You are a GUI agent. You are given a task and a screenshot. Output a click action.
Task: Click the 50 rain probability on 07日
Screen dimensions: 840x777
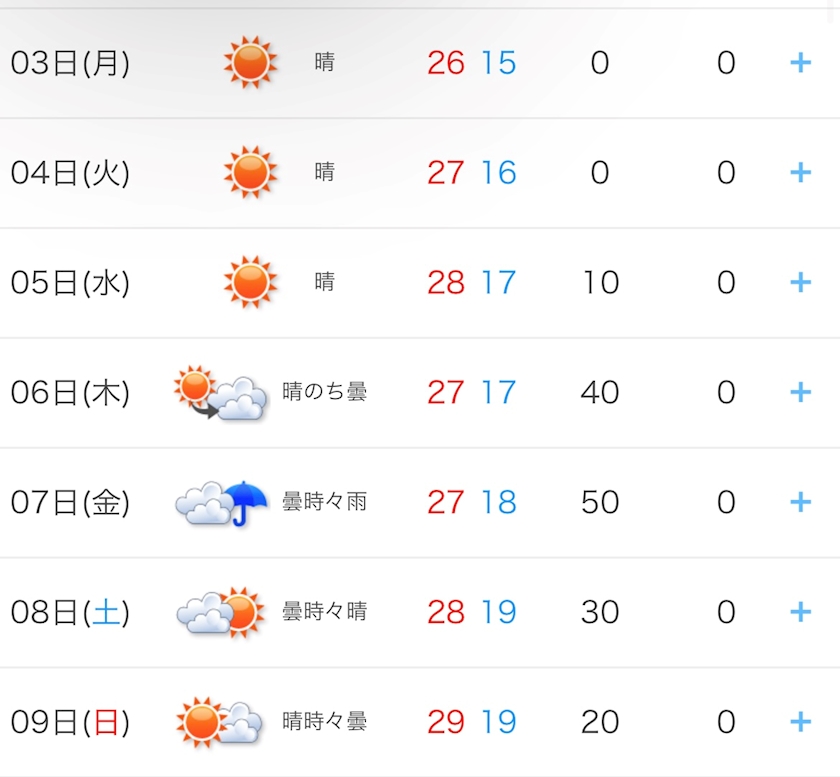coord(600,503)
